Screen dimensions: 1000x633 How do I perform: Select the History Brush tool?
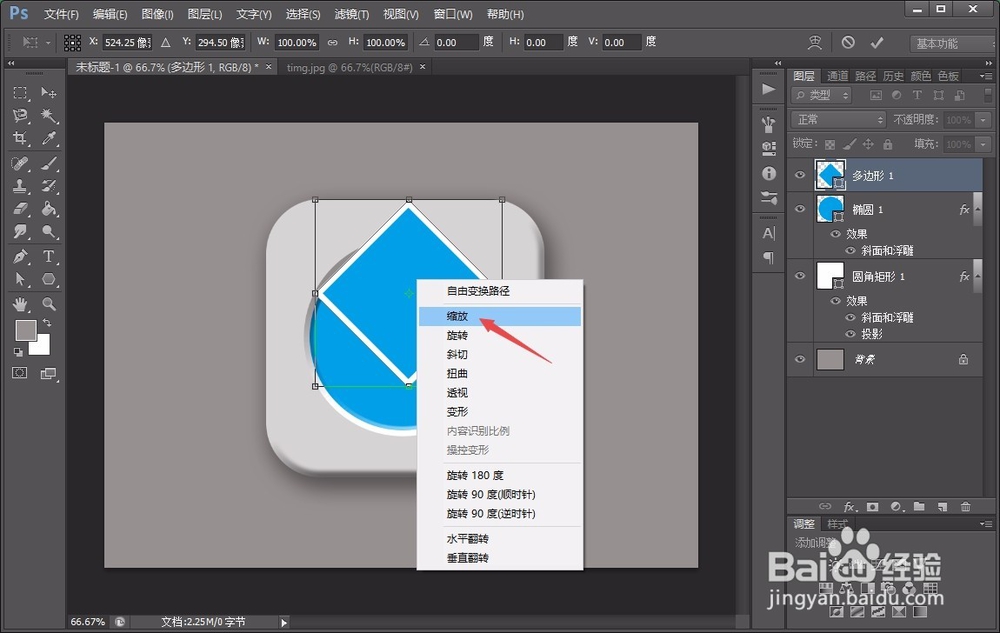click(48, 186)
